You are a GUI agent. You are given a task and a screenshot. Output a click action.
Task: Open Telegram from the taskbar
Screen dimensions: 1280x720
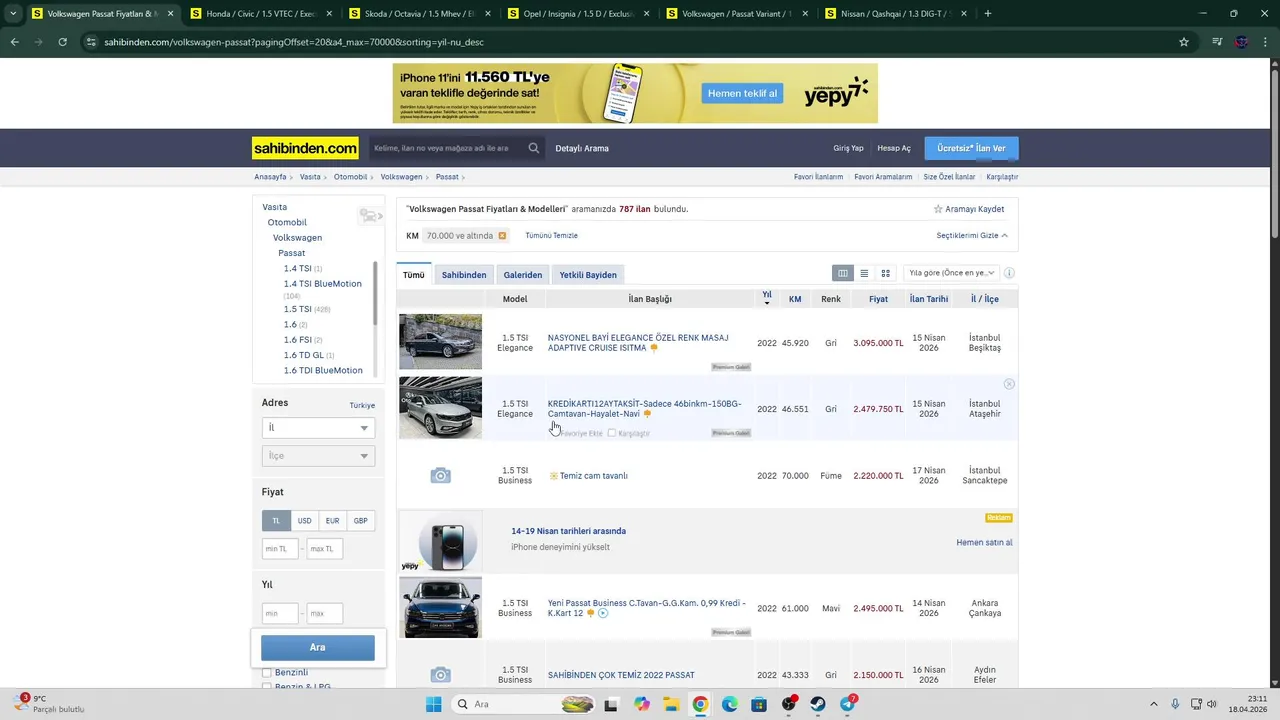click(x=848, y=704)
